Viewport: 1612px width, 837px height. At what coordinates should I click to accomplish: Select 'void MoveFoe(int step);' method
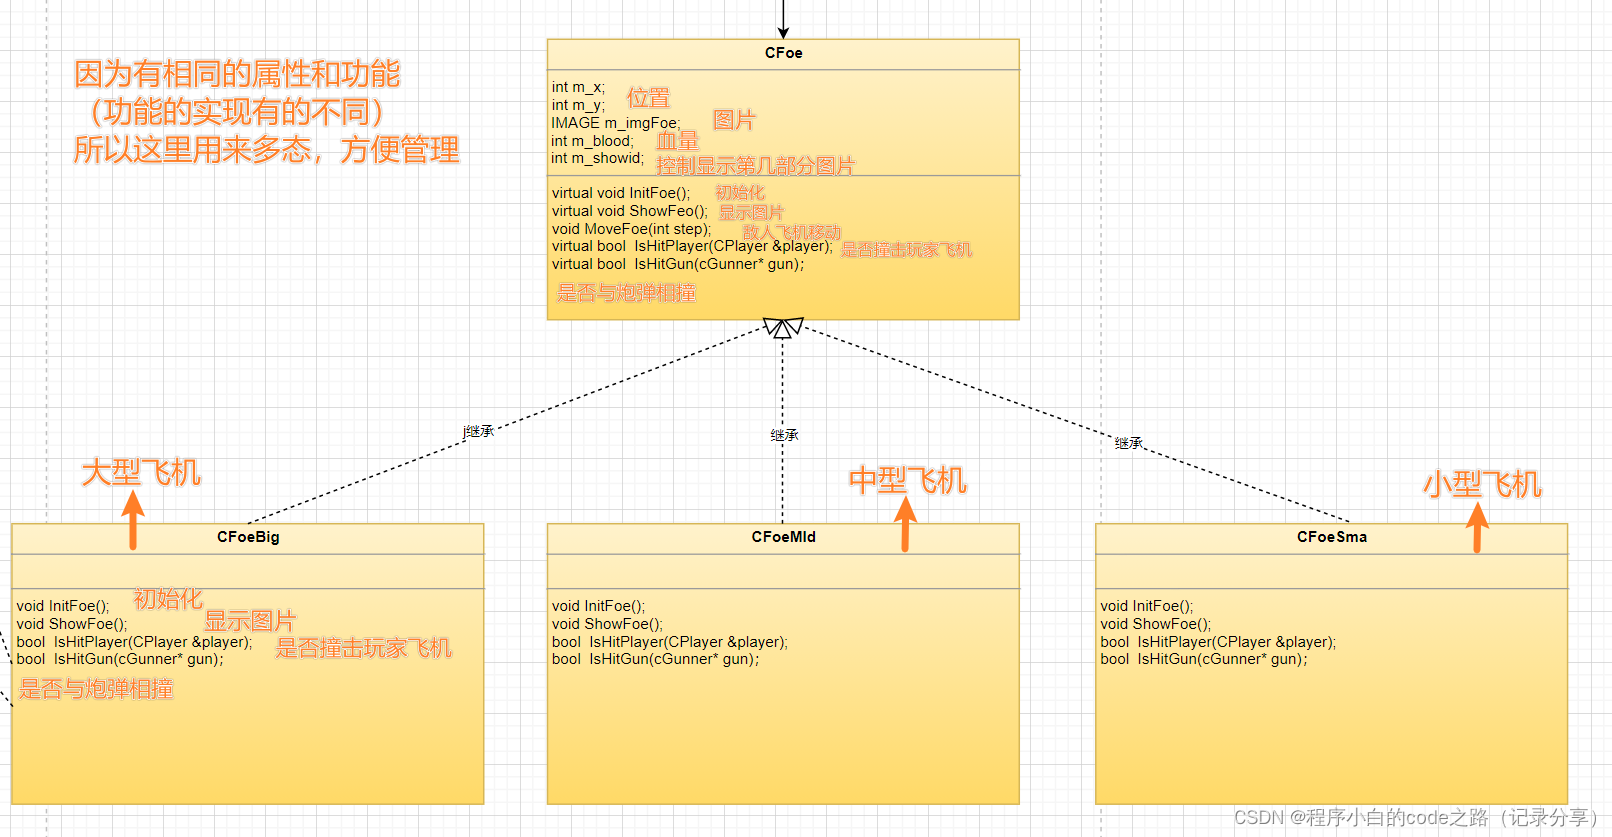click(631, 229)
